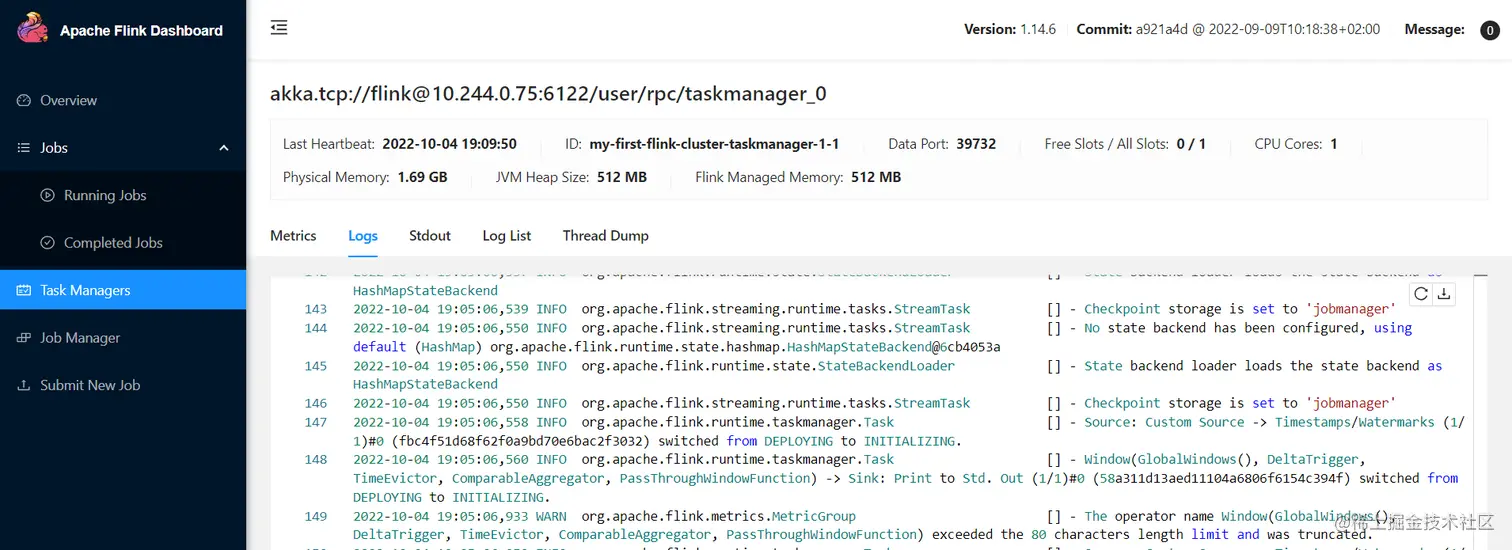
Task: Open the Log List tab
Action: click(x=507, y=236)
